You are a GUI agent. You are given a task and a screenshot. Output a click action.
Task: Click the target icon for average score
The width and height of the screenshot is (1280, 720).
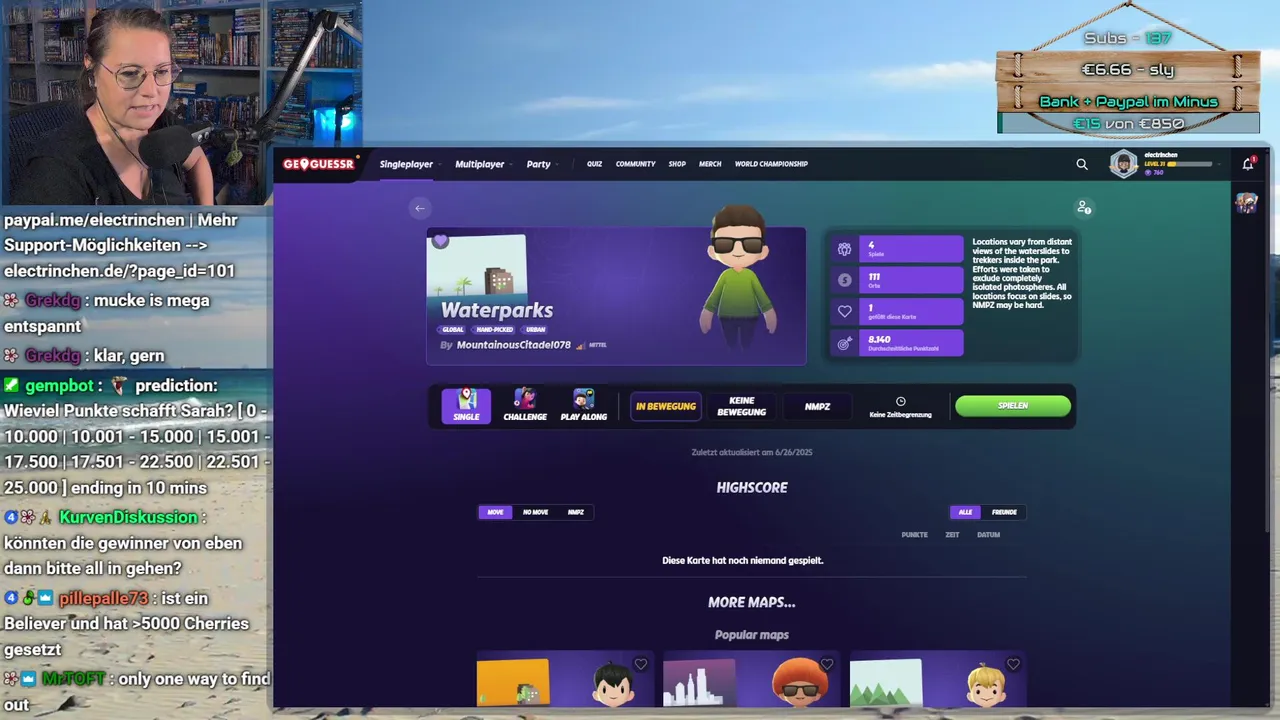845,343
